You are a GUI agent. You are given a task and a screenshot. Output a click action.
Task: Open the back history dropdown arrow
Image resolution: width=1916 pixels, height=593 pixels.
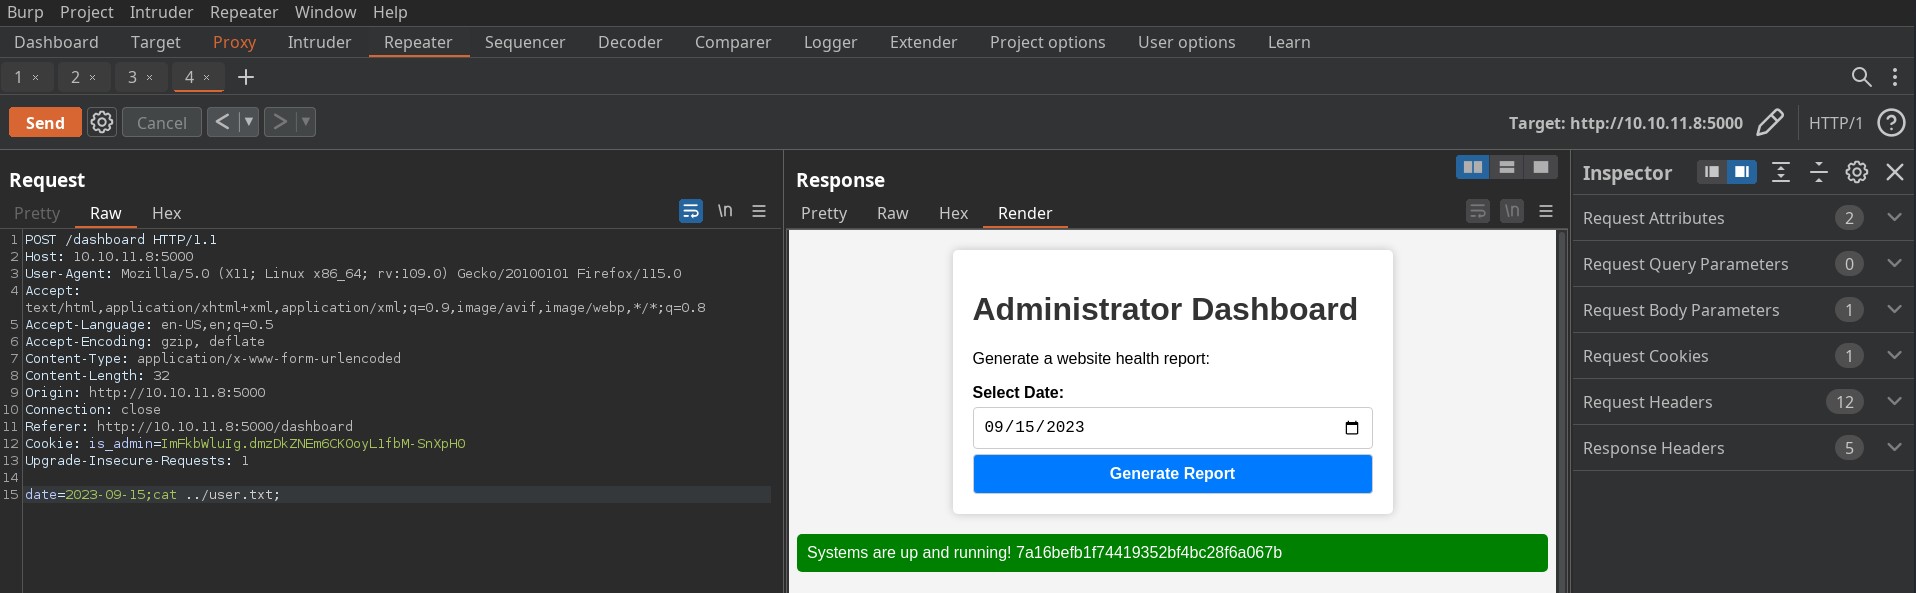pos(248,122)
